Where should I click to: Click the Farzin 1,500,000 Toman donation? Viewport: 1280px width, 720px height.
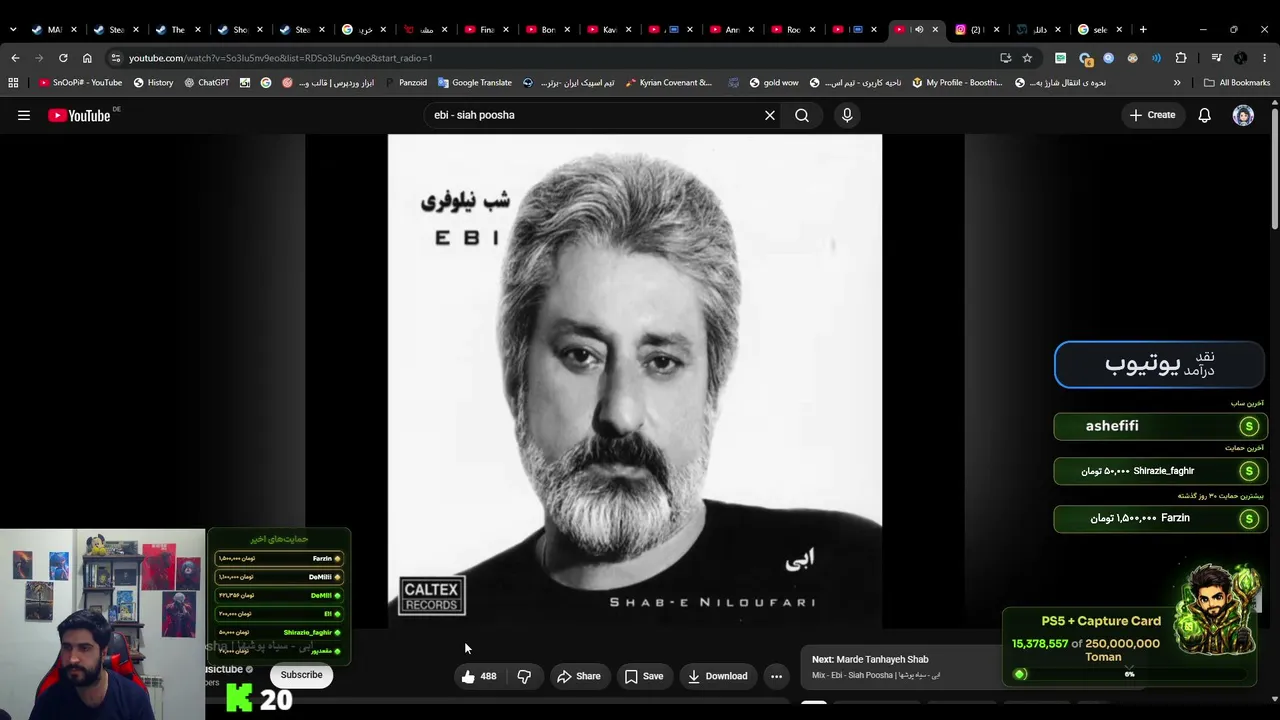coord(1160,518)
